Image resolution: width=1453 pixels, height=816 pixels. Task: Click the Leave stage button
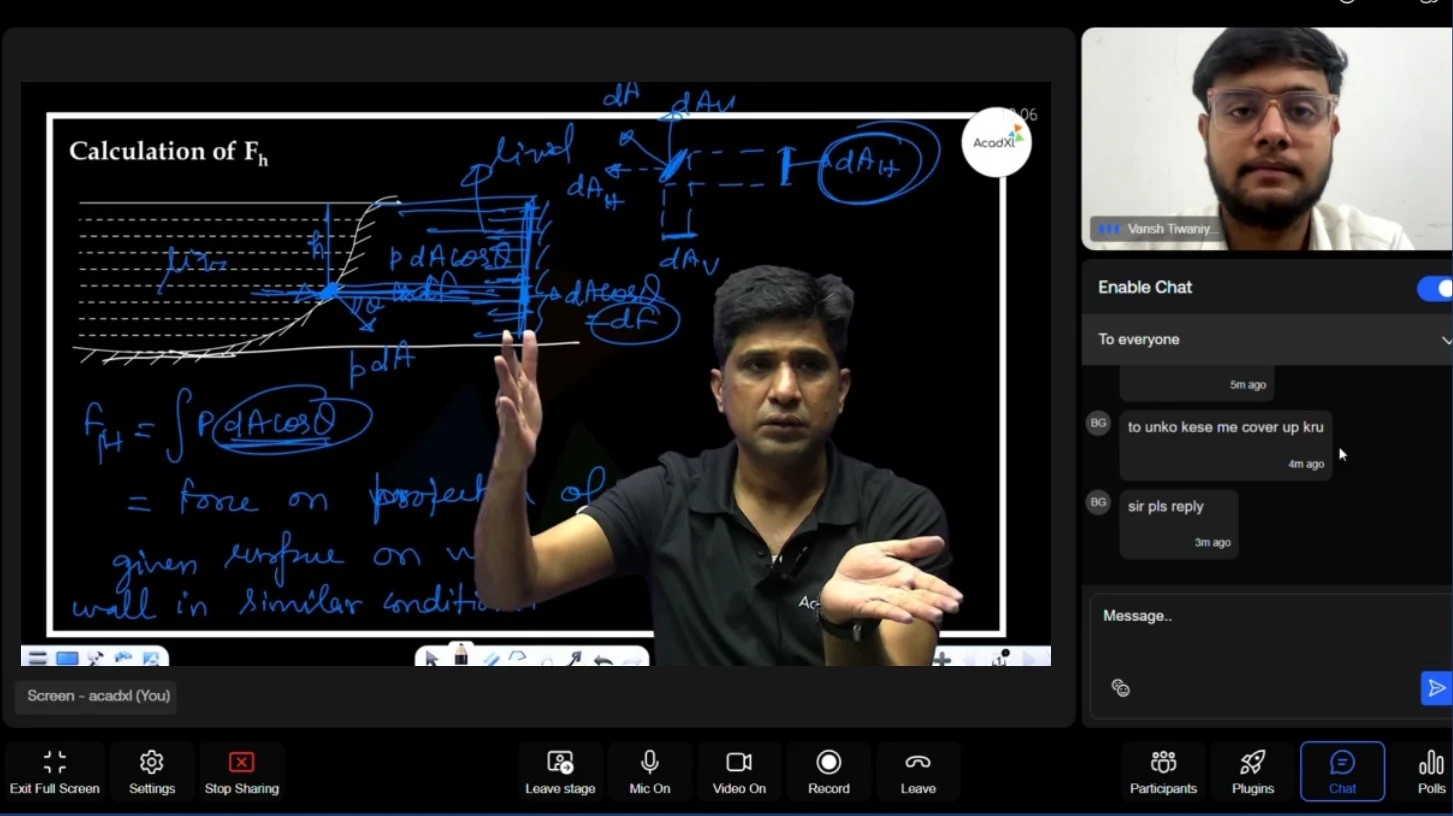click(x=559, y=770)
